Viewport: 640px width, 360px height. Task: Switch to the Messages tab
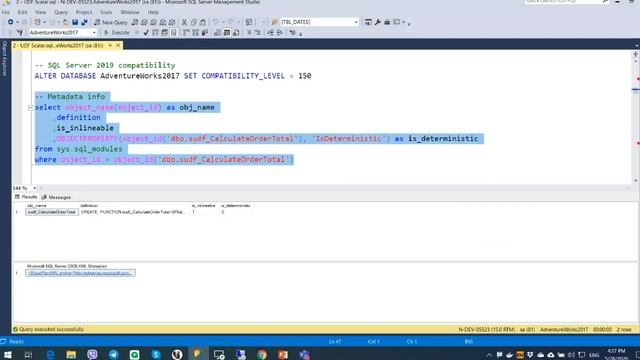(56, 197)
